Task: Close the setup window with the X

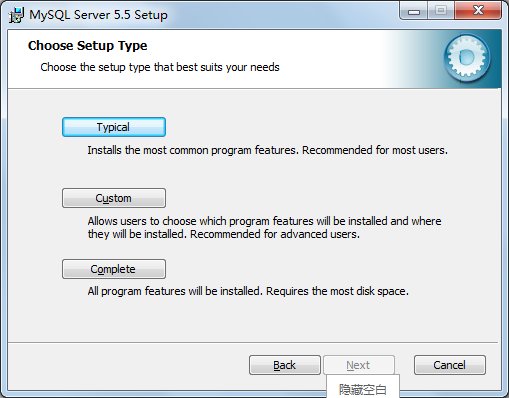Action: [x=478, y=11]
